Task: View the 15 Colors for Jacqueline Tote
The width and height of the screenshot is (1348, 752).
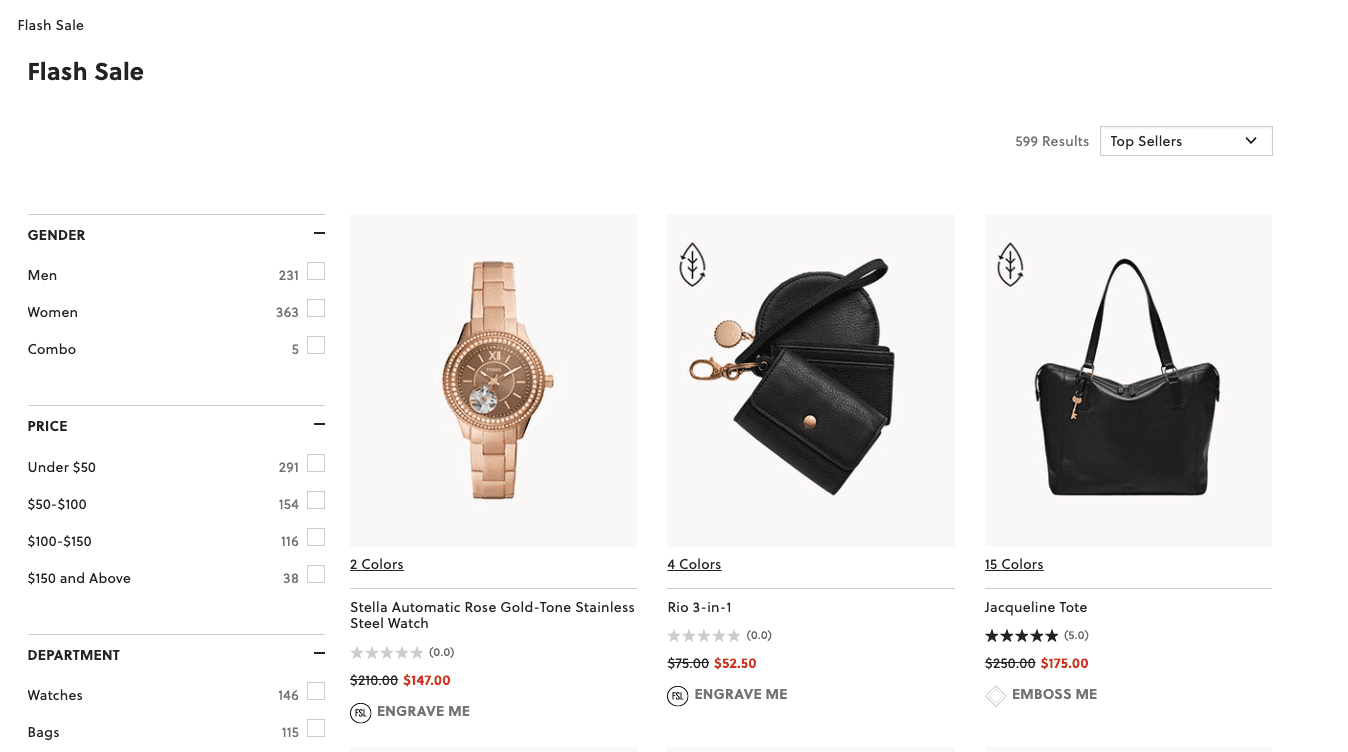Action: pos(1014,564)
